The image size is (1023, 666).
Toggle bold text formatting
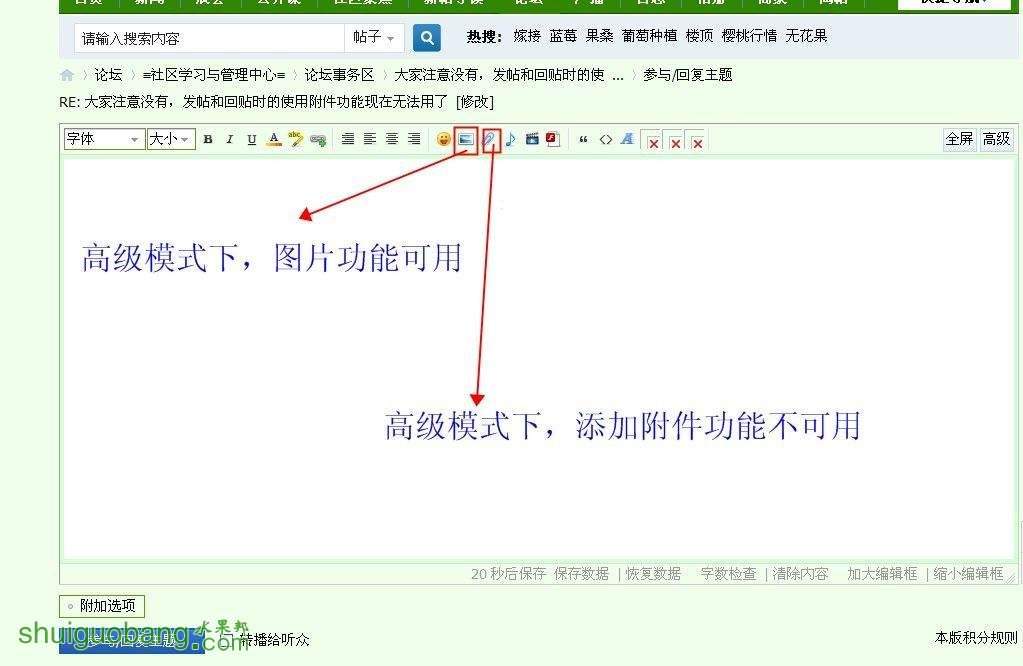tap(208, 140)
